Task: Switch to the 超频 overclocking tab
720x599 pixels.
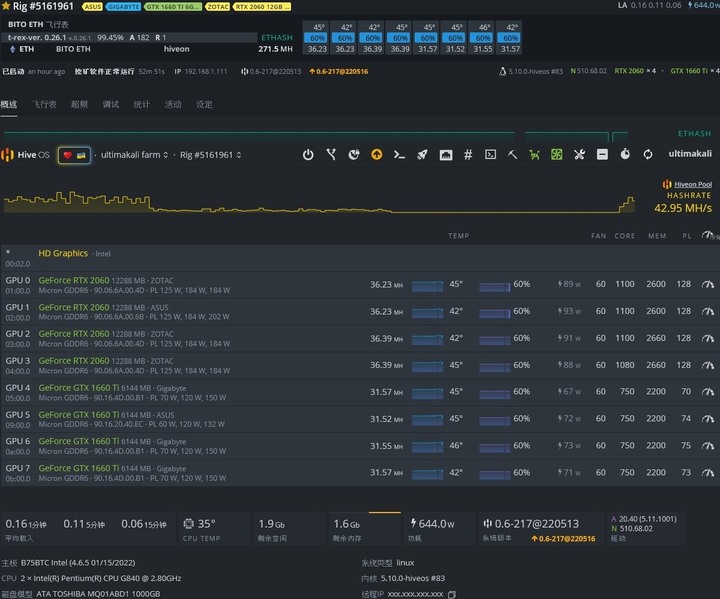Action: click(x=79, y=104)
